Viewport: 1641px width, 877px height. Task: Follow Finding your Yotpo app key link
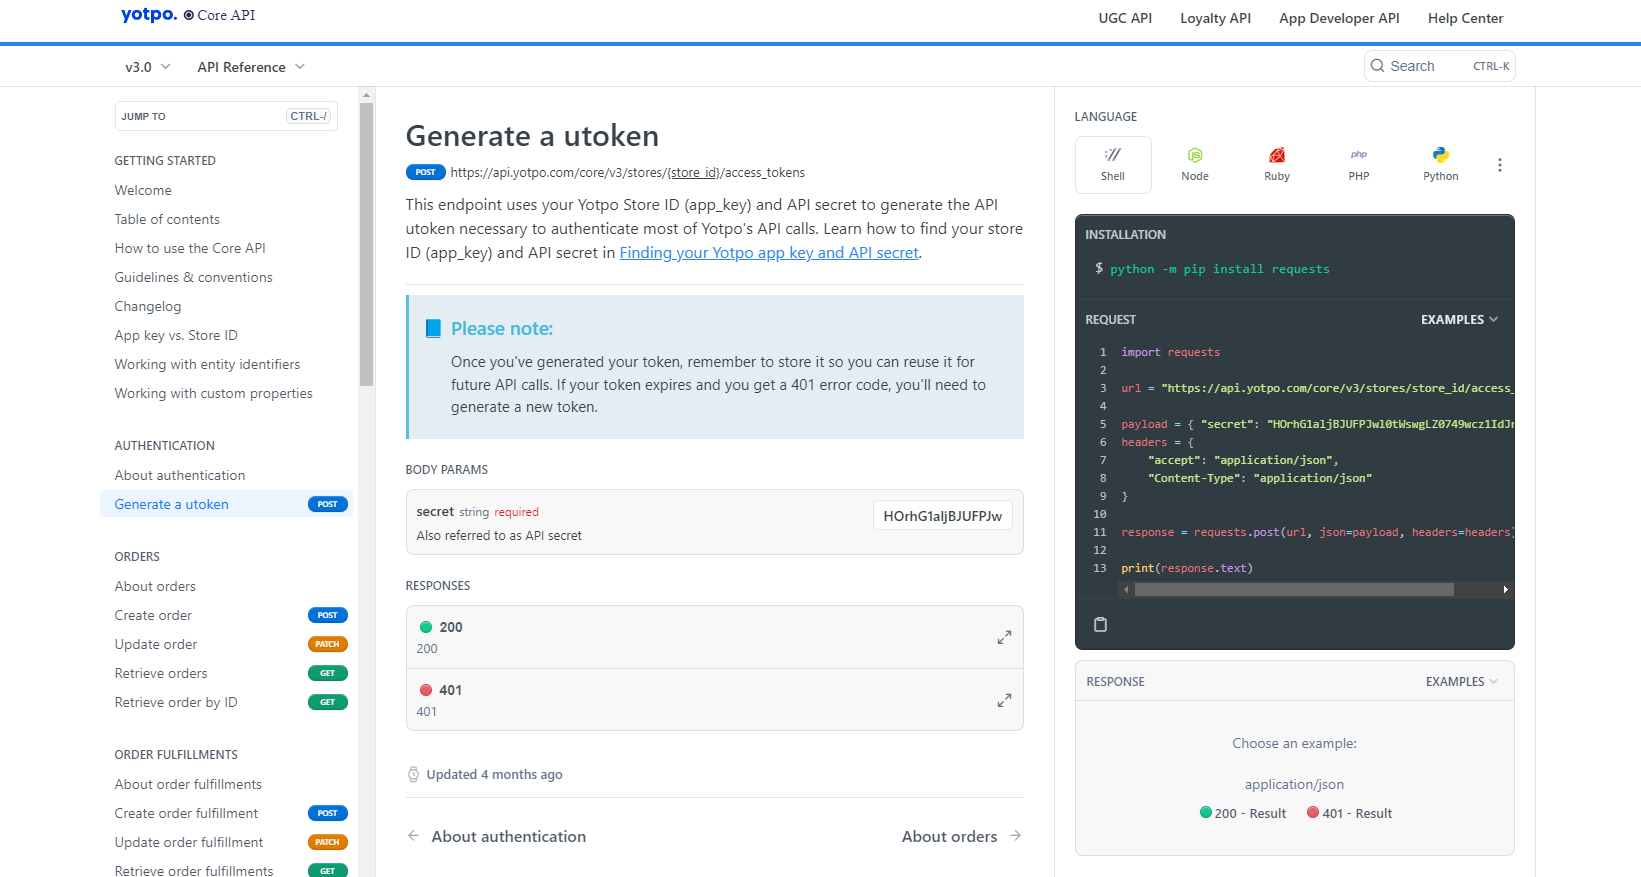pyautogui.click(x=769, y=253)
